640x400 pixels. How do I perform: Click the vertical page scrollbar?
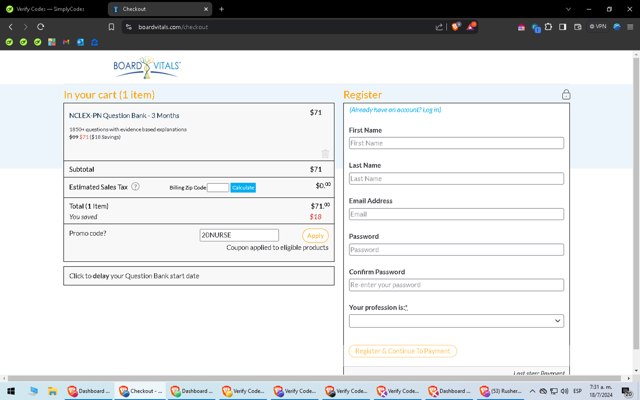coord(636,202)
